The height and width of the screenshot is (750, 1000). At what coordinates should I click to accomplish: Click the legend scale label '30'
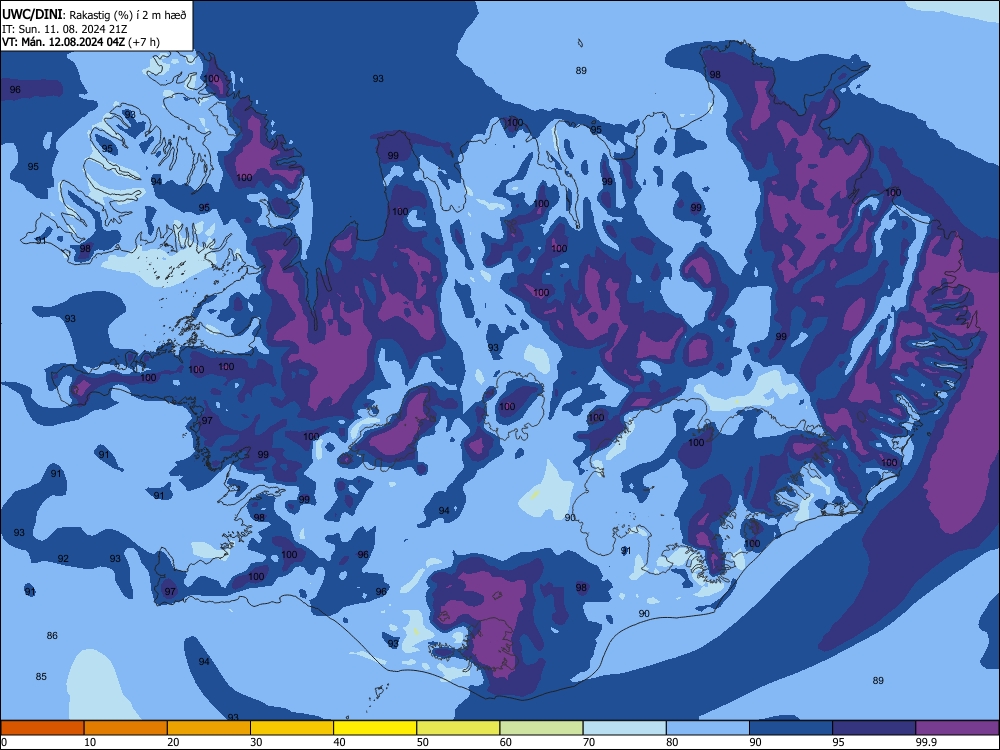pyautogui.click(x=256, y=742)
